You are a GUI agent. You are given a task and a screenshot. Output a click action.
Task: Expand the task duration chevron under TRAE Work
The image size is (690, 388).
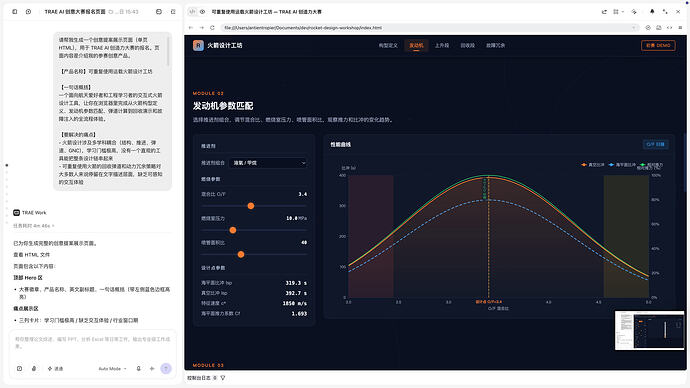click(x=53, y=226)
